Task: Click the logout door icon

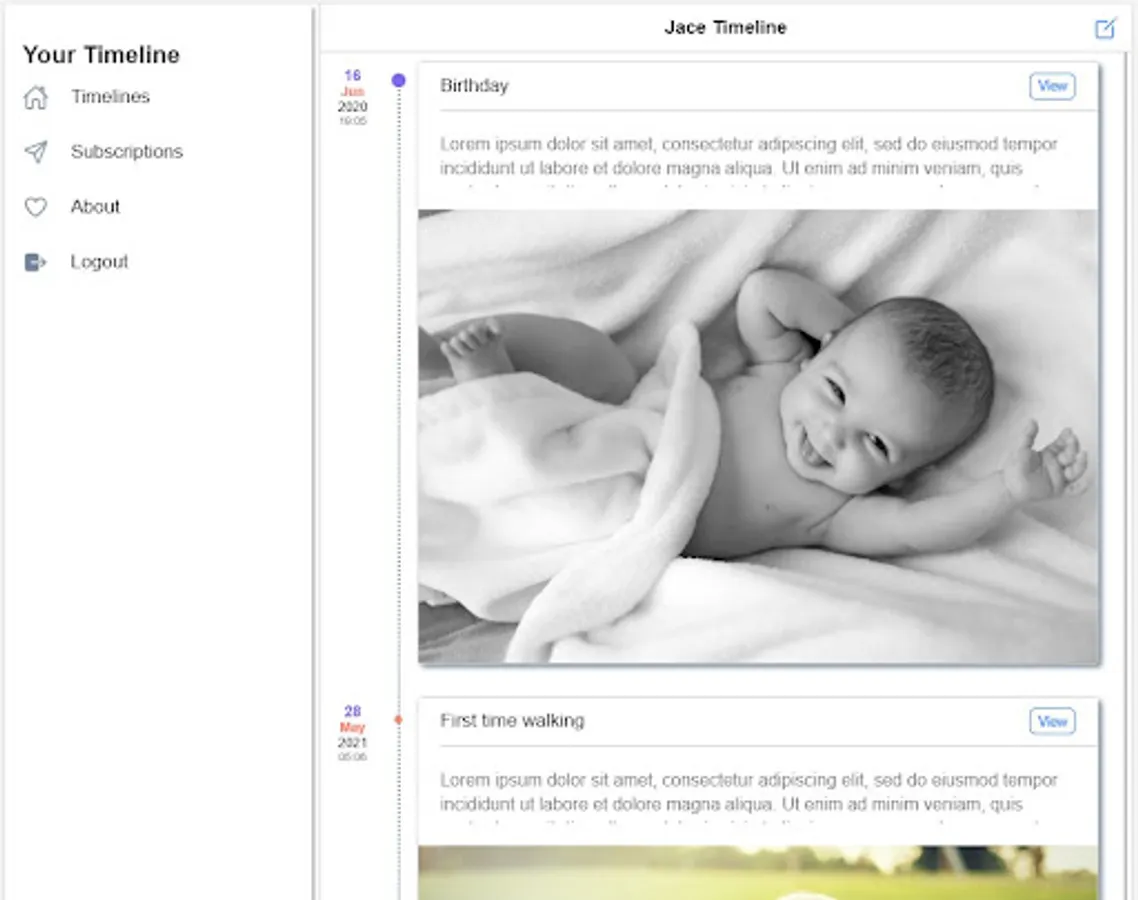Action: tap(35, 262)
